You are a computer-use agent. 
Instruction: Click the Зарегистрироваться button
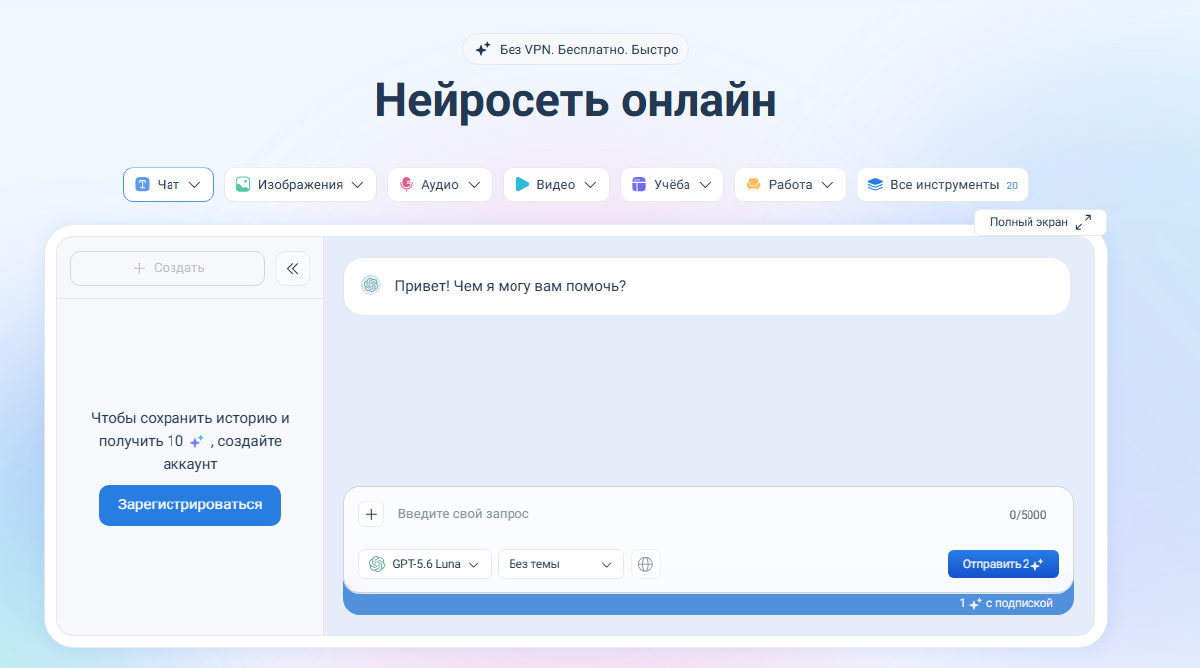(x=190, y=505)
